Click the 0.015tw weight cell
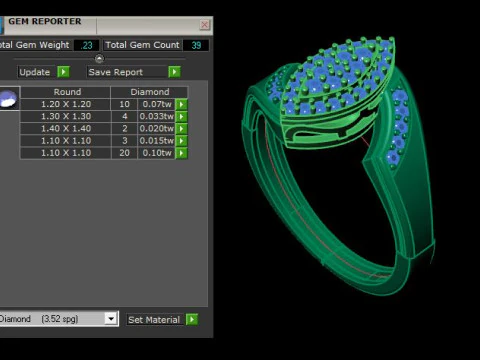This screenshot has width=480, height=360. [x=157, y=141]
